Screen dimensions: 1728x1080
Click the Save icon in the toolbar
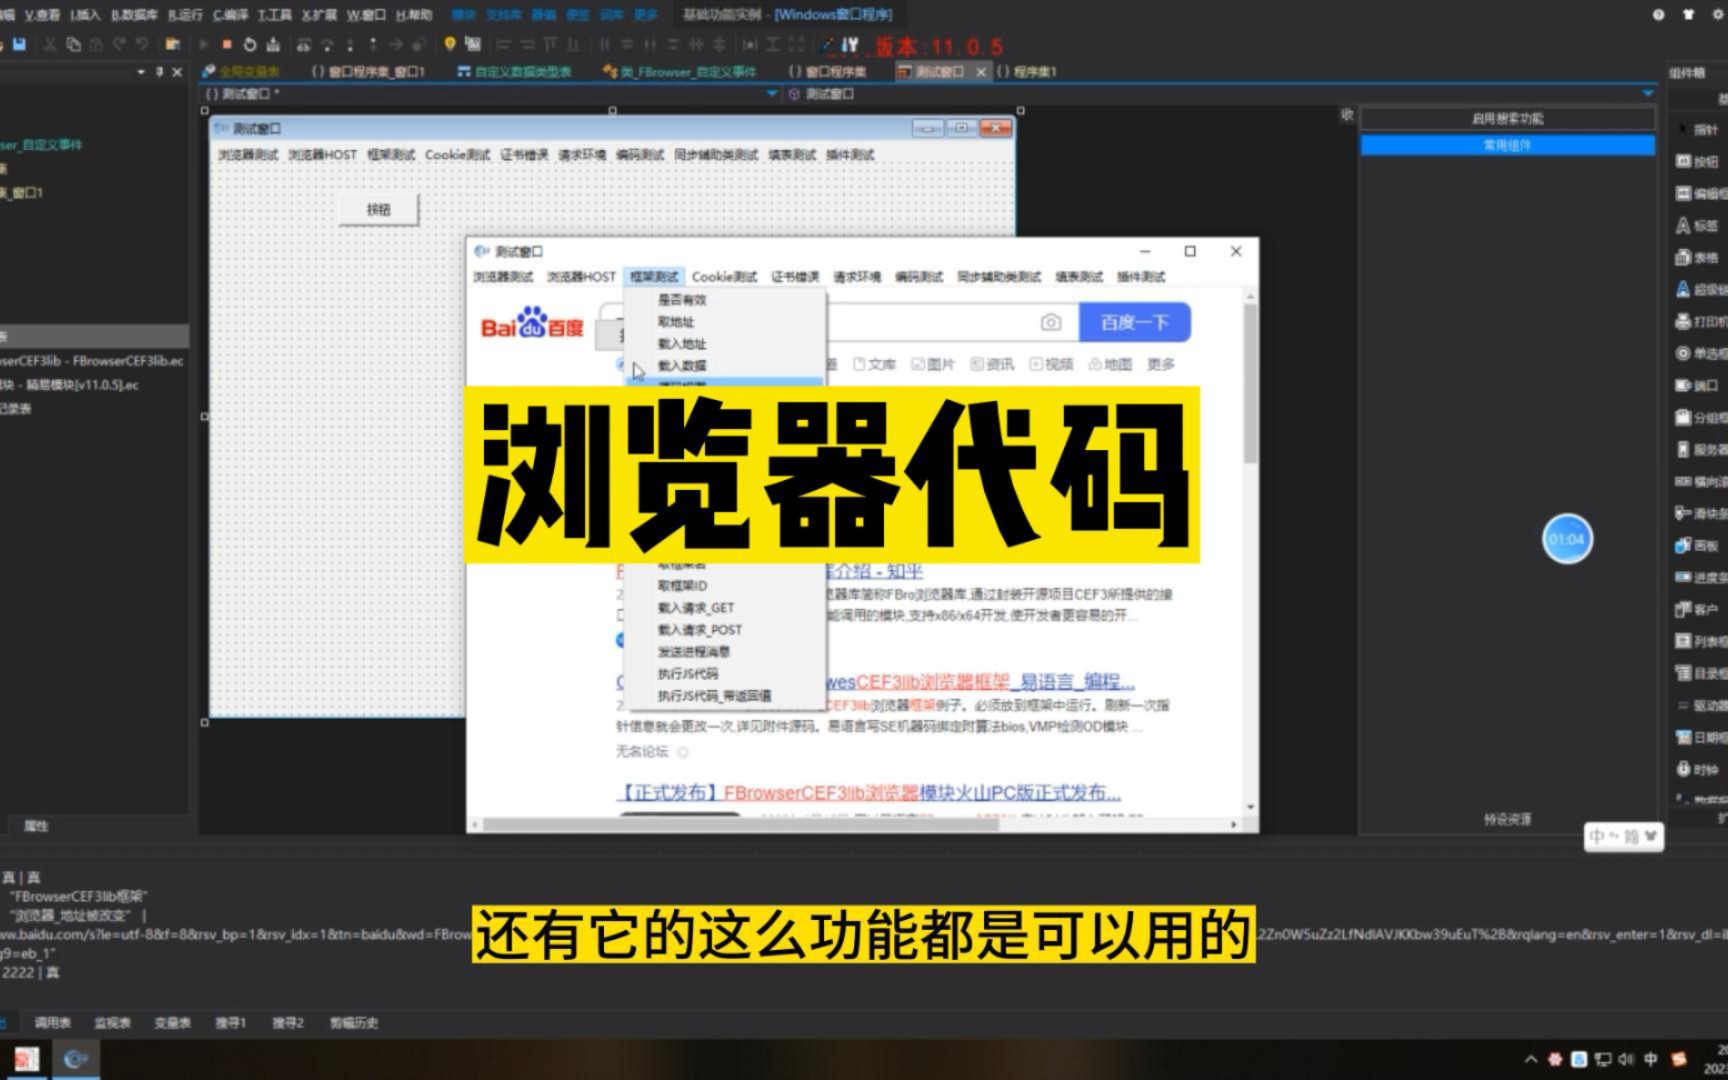coord(20,44)
